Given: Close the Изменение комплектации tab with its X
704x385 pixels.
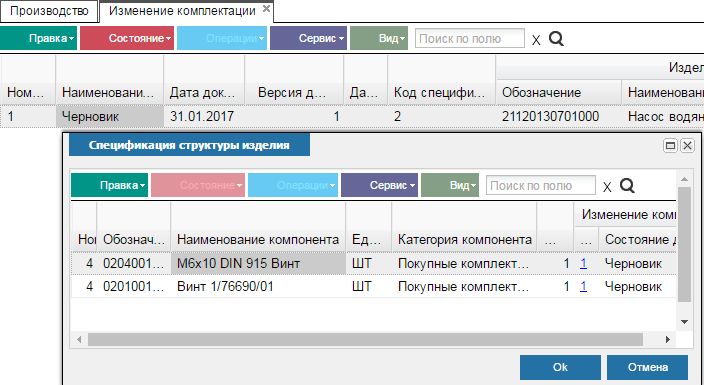Looking at the screenshot, I should click(266, 9).
